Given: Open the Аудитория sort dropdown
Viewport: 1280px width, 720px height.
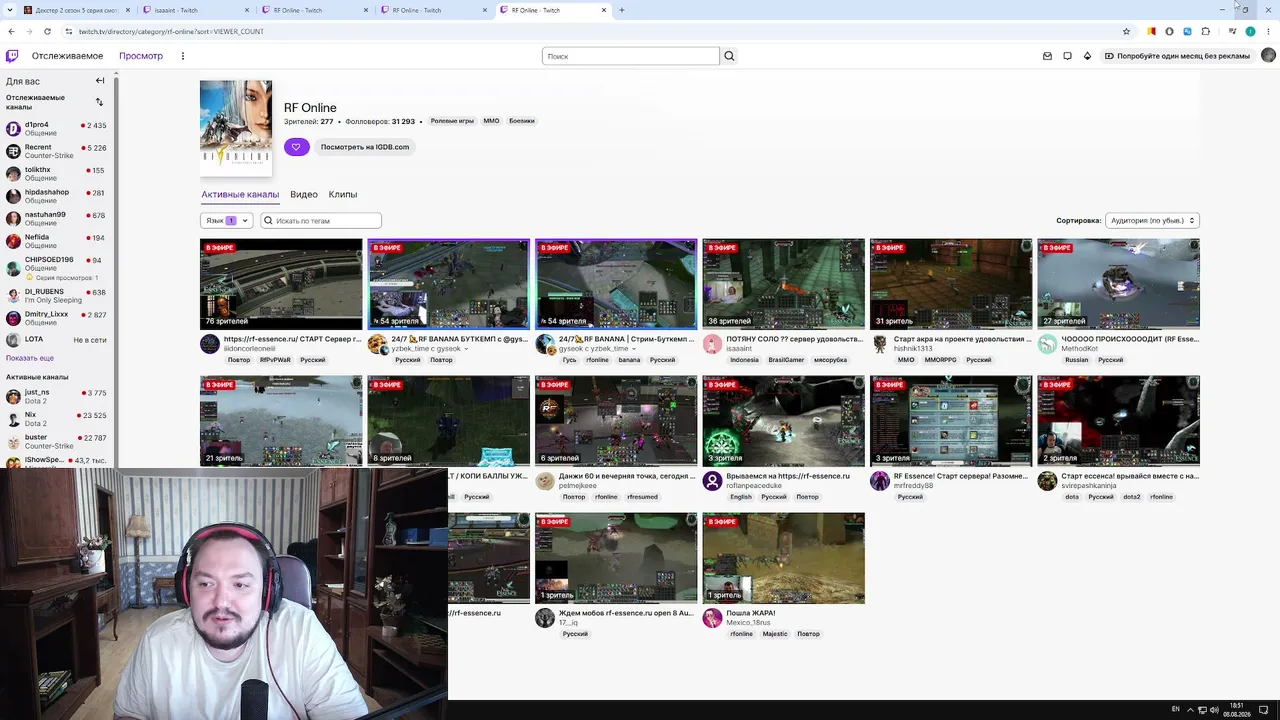Looking at the screenshot, I should 1152,220.
